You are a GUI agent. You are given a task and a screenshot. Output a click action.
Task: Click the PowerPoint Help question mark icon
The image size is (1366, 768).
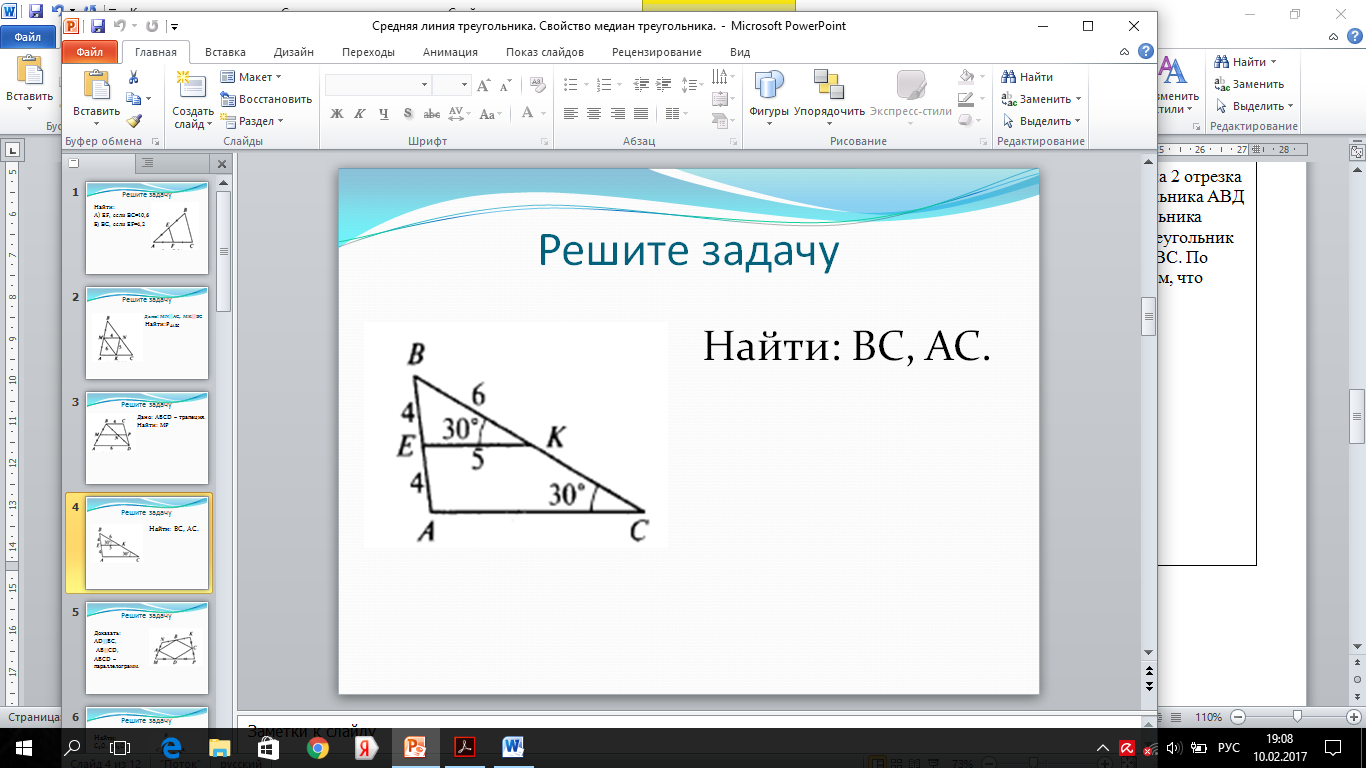click(1145, 52)
